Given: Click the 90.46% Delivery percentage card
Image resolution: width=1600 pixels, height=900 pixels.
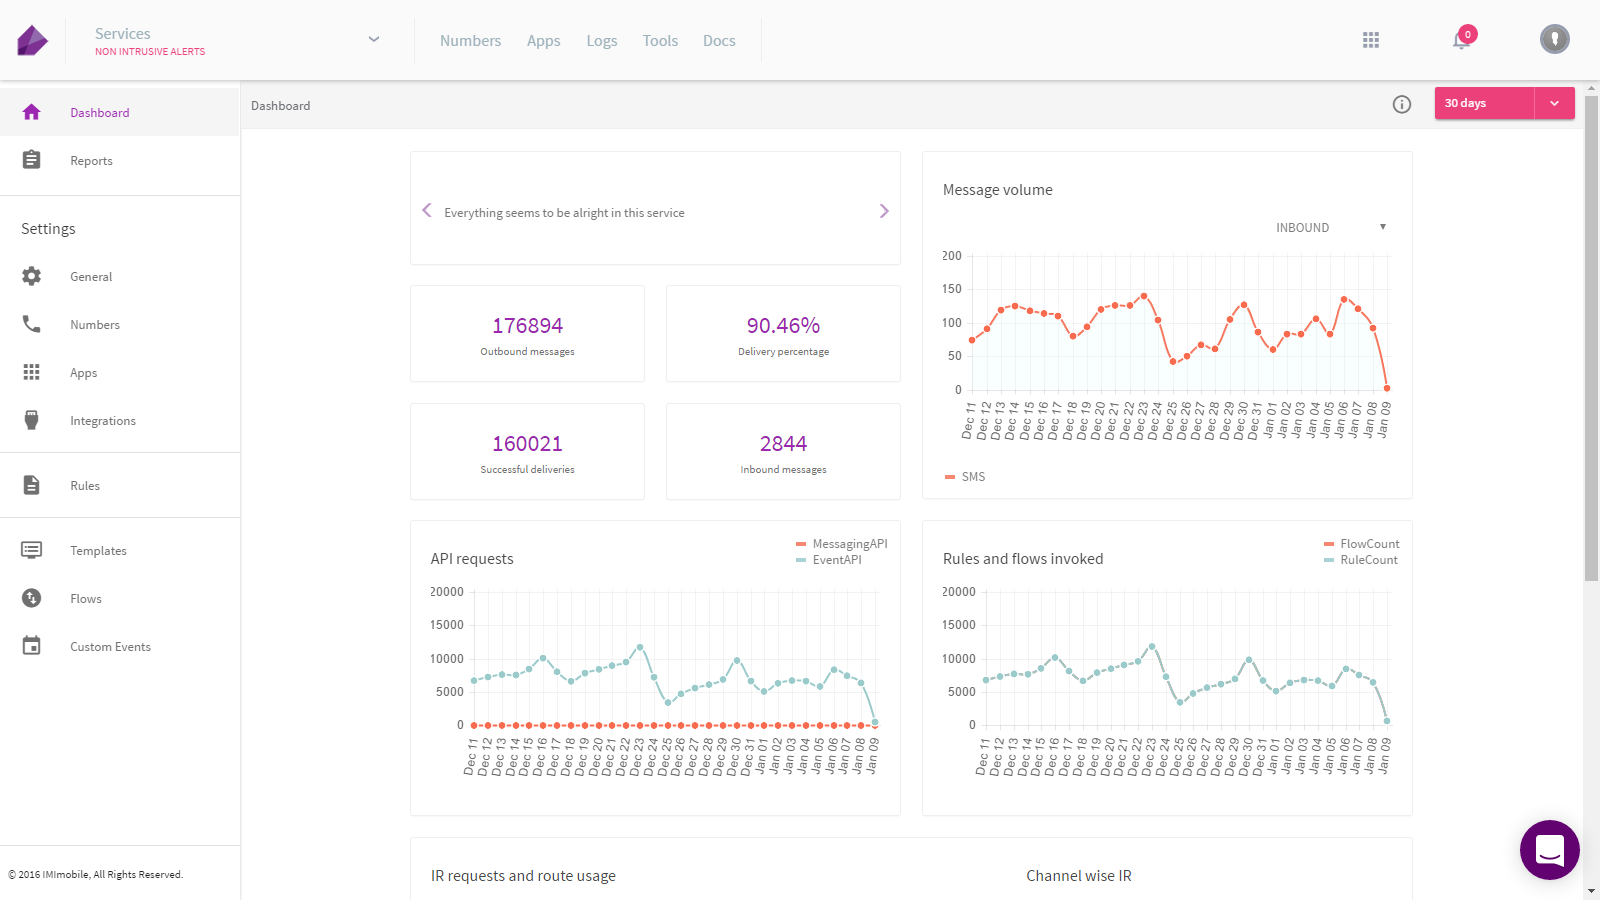Looking at the screenshot, I should point(783,333).
